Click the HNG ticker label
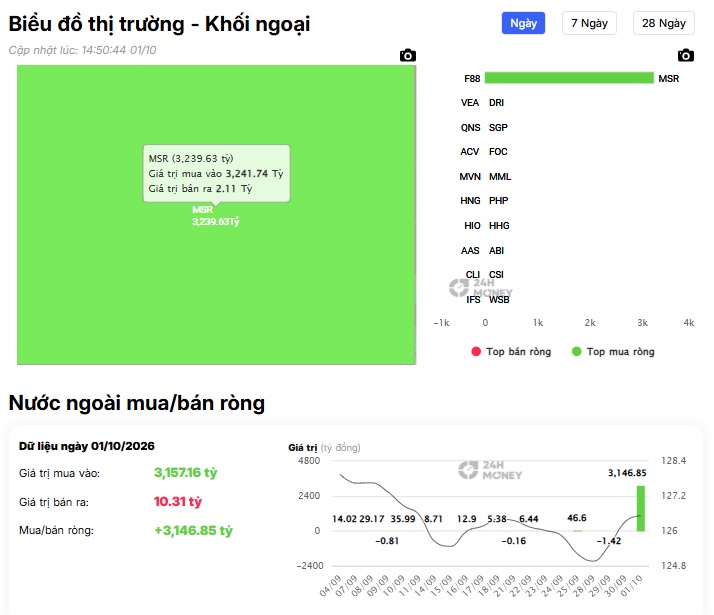This screenshot has width=714, height=615. pos(470,201)
